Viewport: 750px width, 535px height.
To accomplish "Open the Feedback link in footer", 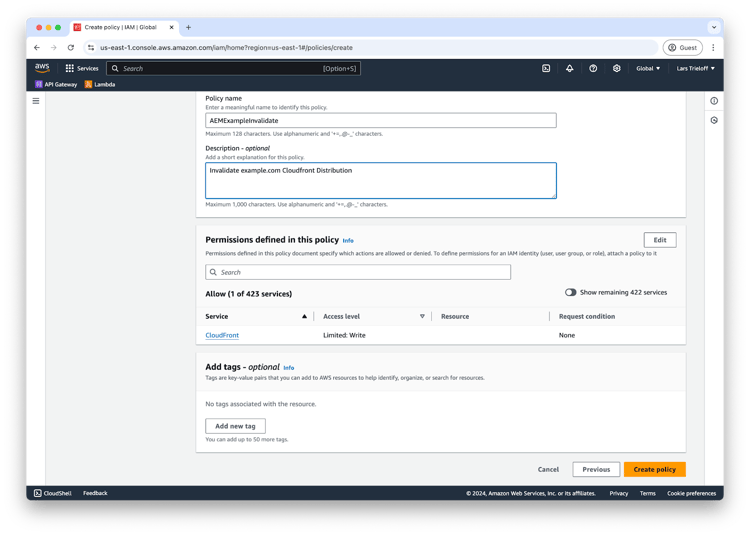I will (95, 493).
